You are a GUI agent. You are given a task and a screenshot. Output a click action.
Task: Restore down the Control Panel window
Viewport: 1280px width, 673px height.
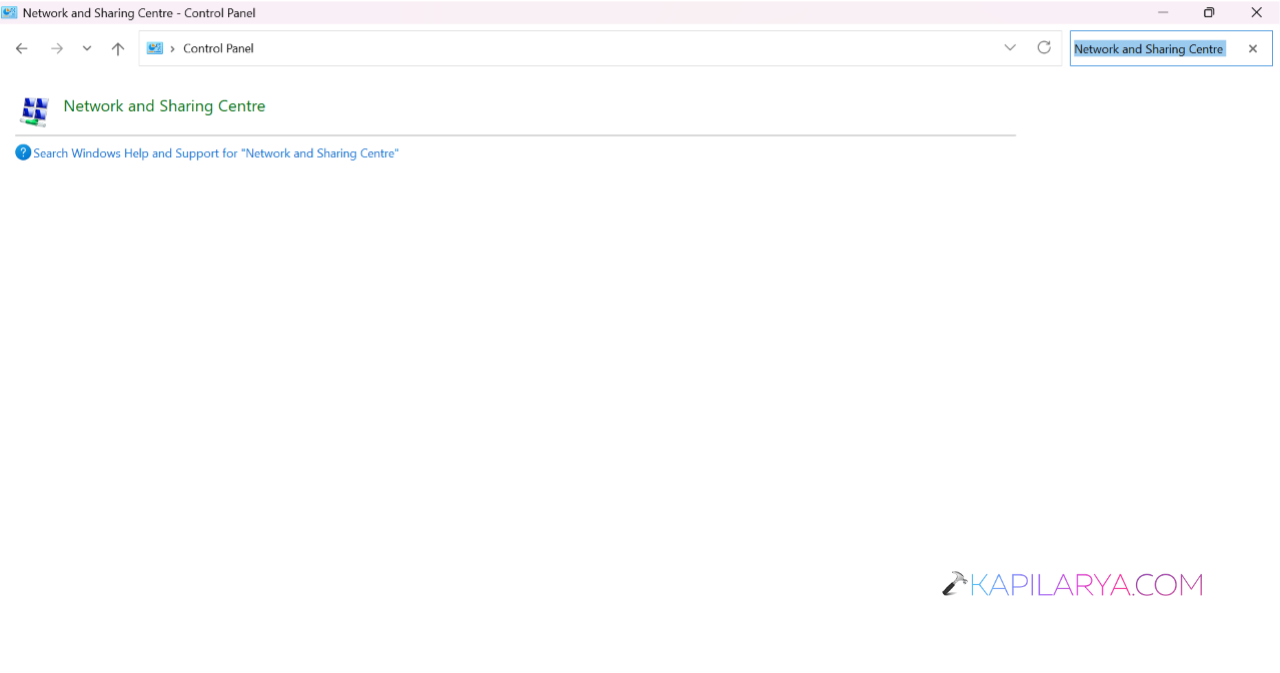coord(1209,12)
